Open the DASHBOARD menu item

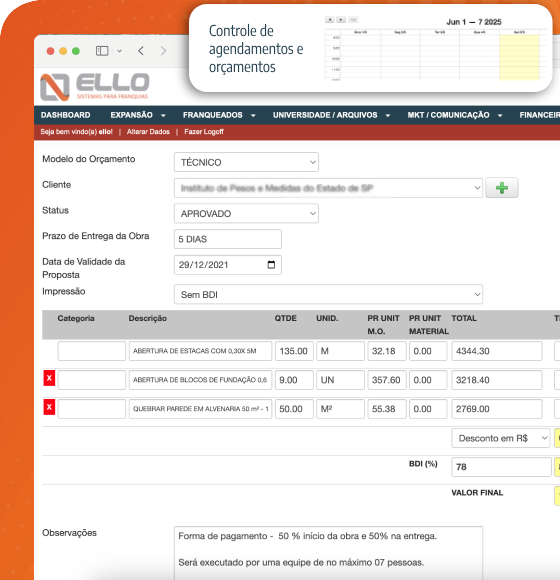(65, 115)
